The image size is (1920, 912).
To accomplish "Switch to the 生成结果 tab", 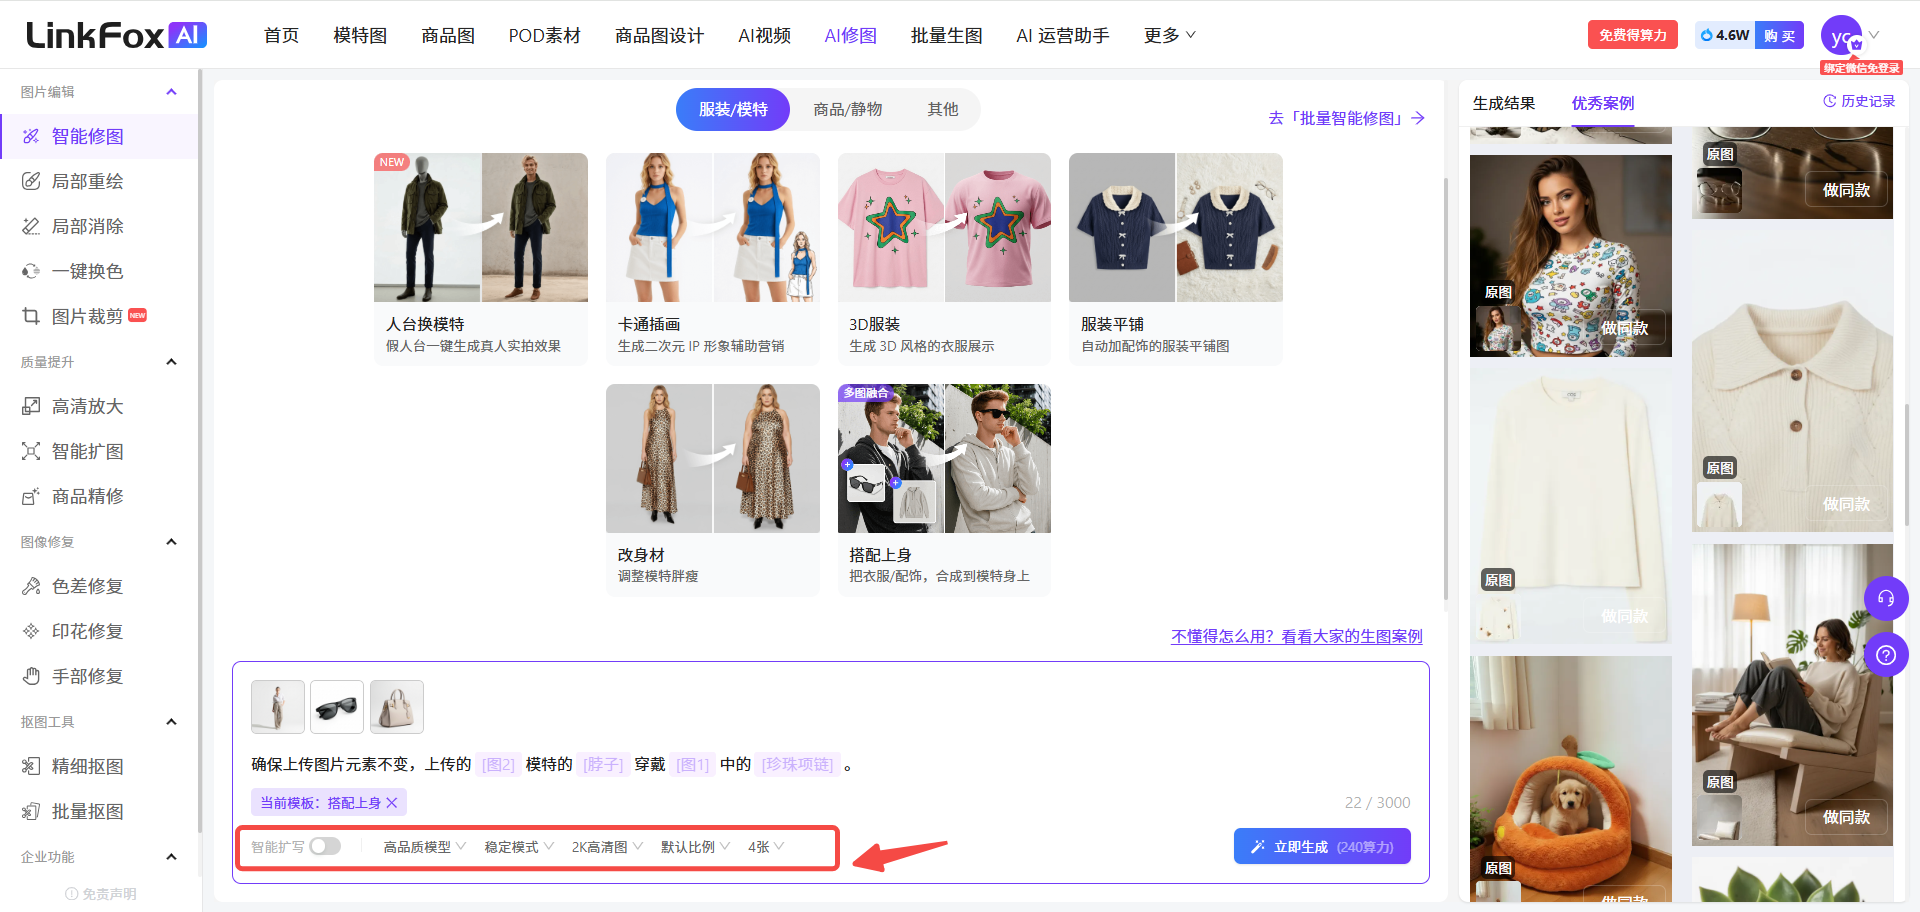I will (1503, 103).
